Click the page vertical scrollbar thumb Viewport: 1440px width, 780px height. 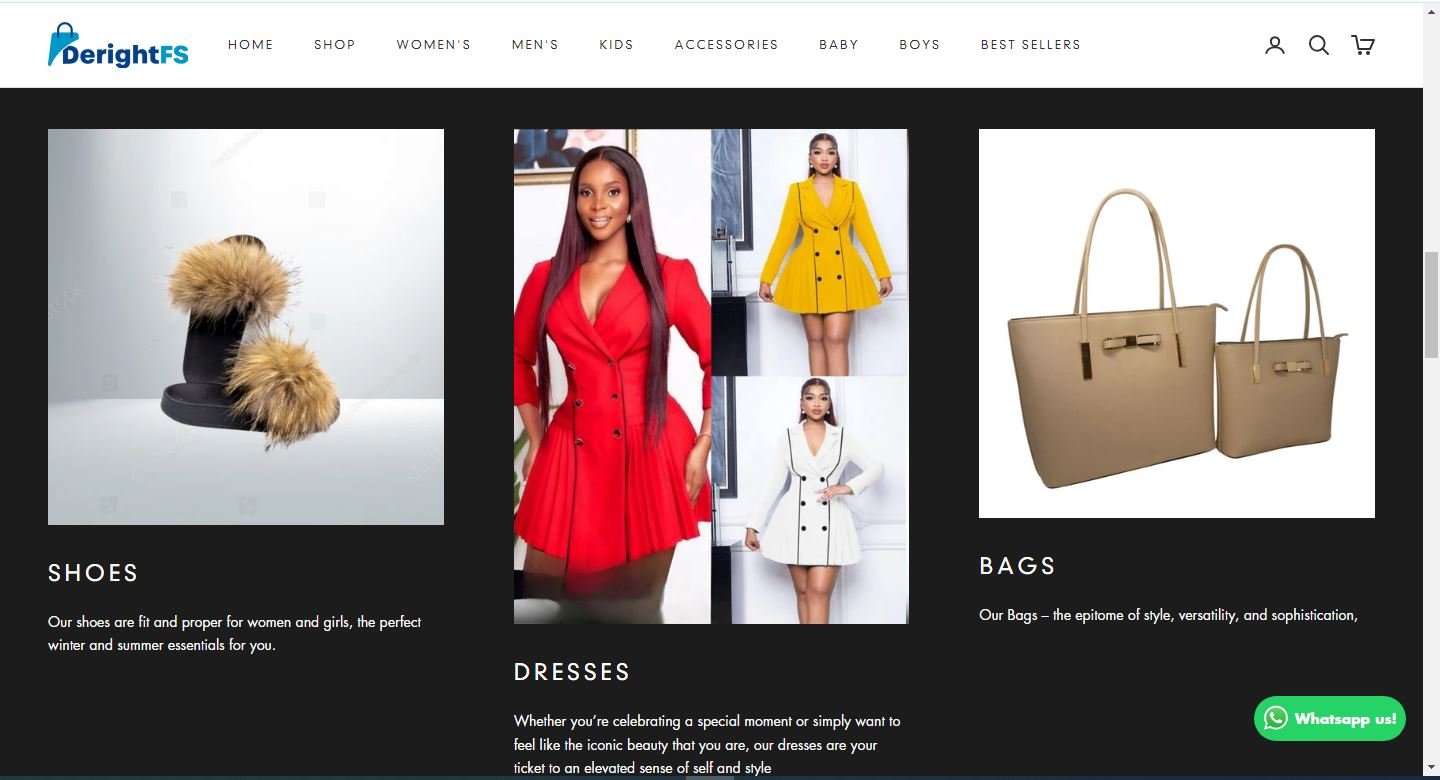(1431, 305)
